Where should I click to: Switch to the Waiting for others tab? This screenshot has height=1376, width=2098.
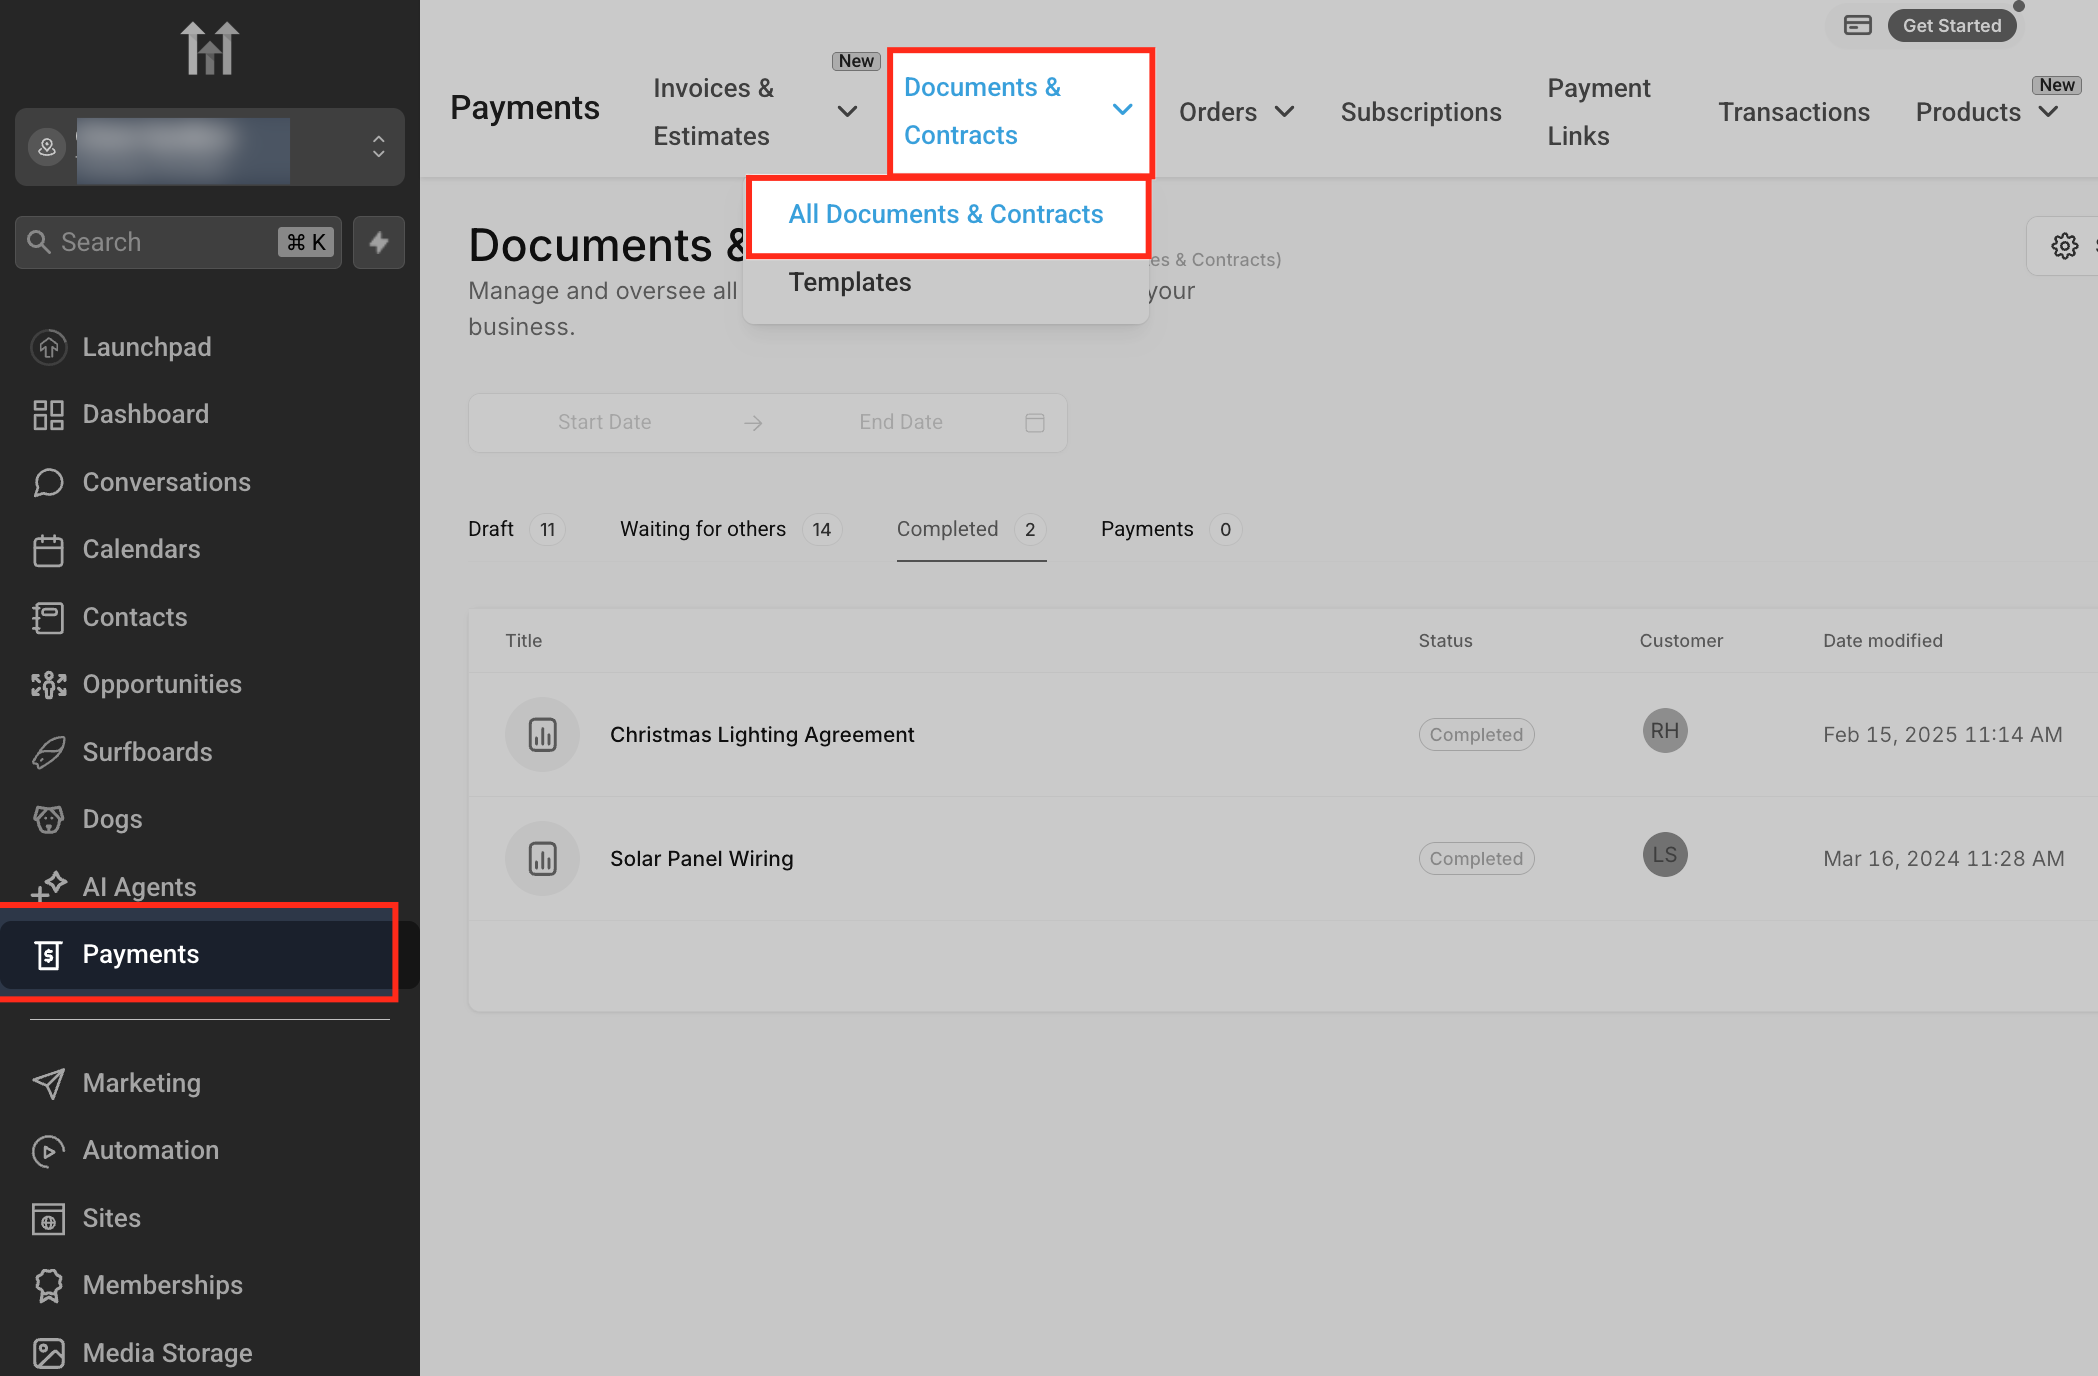702,529
